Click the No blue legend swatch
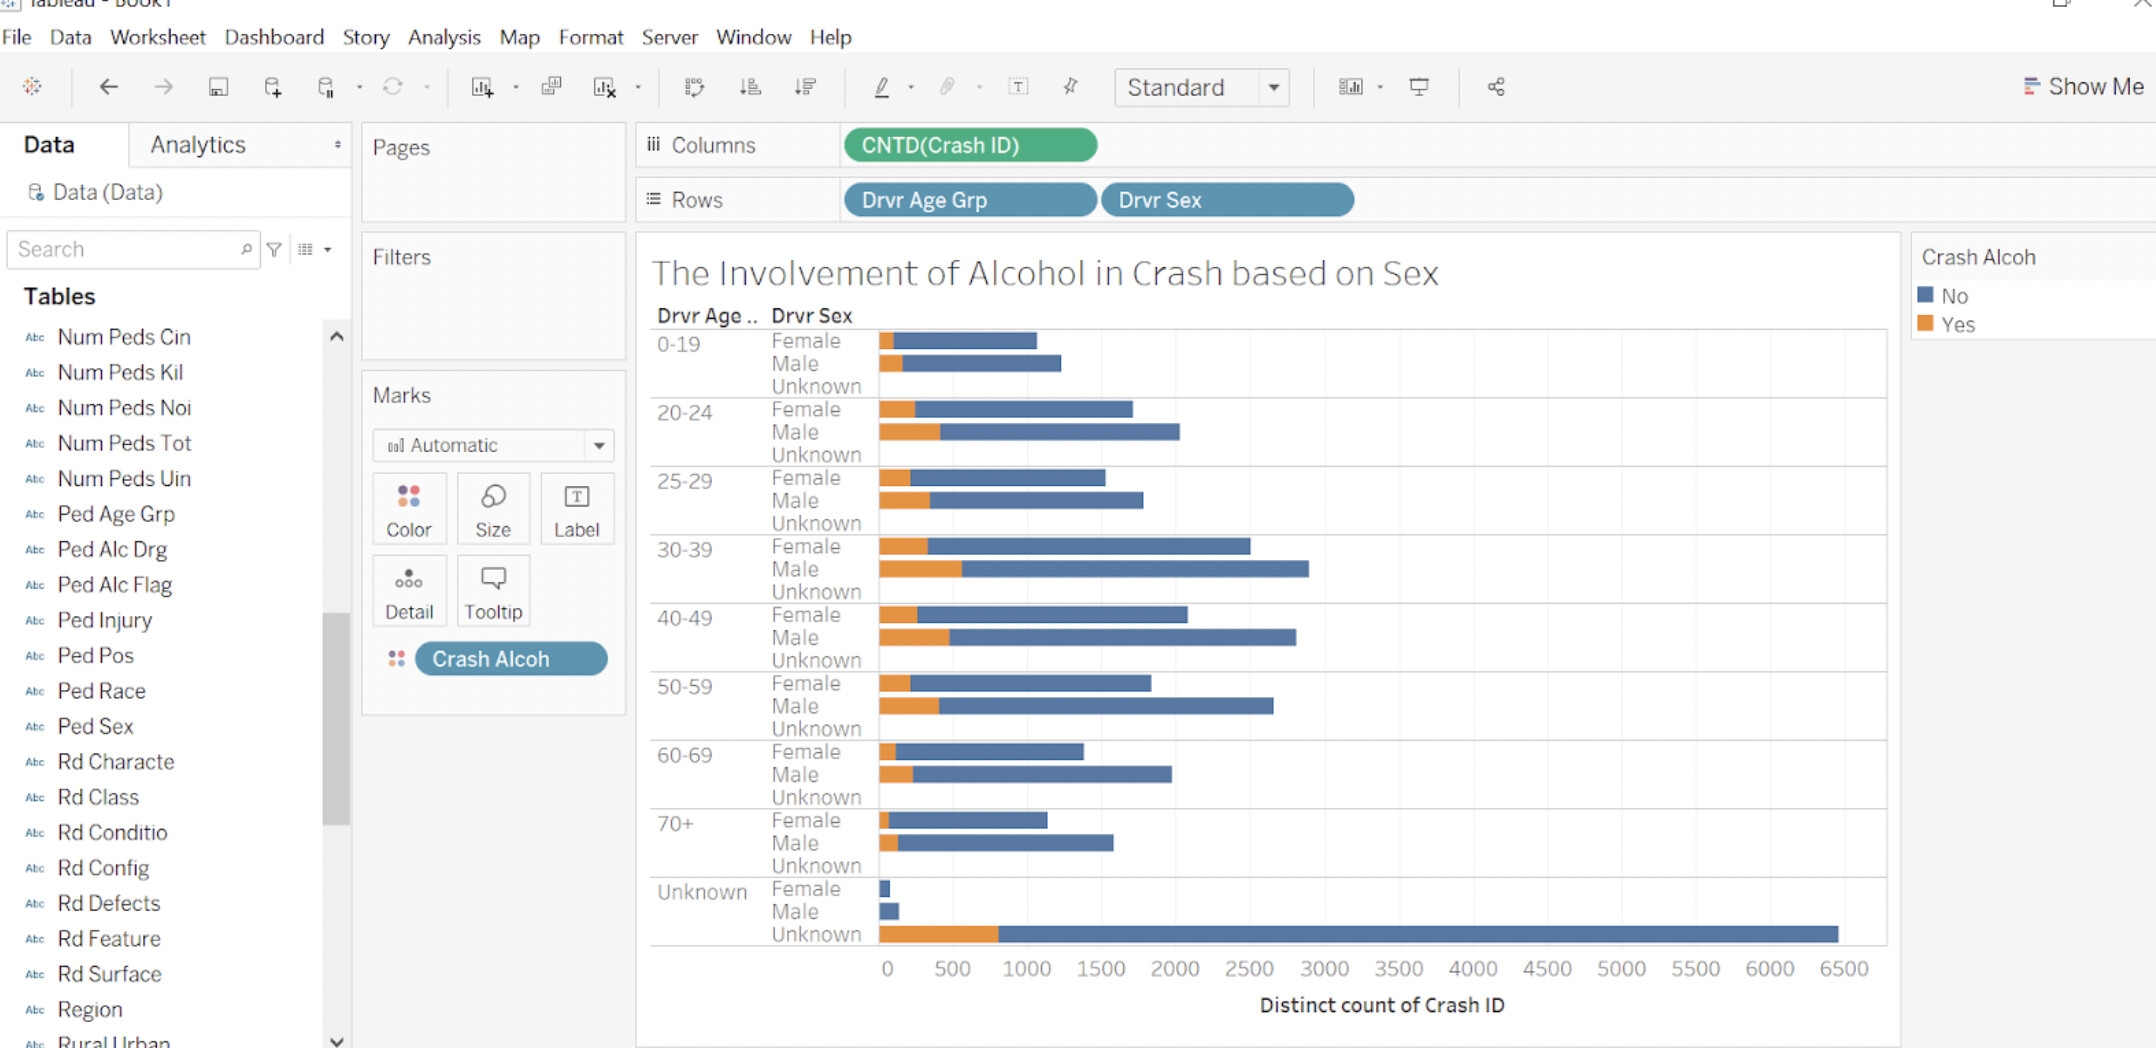This screenshot has width=2156, height=1048. coord(1925,295)
